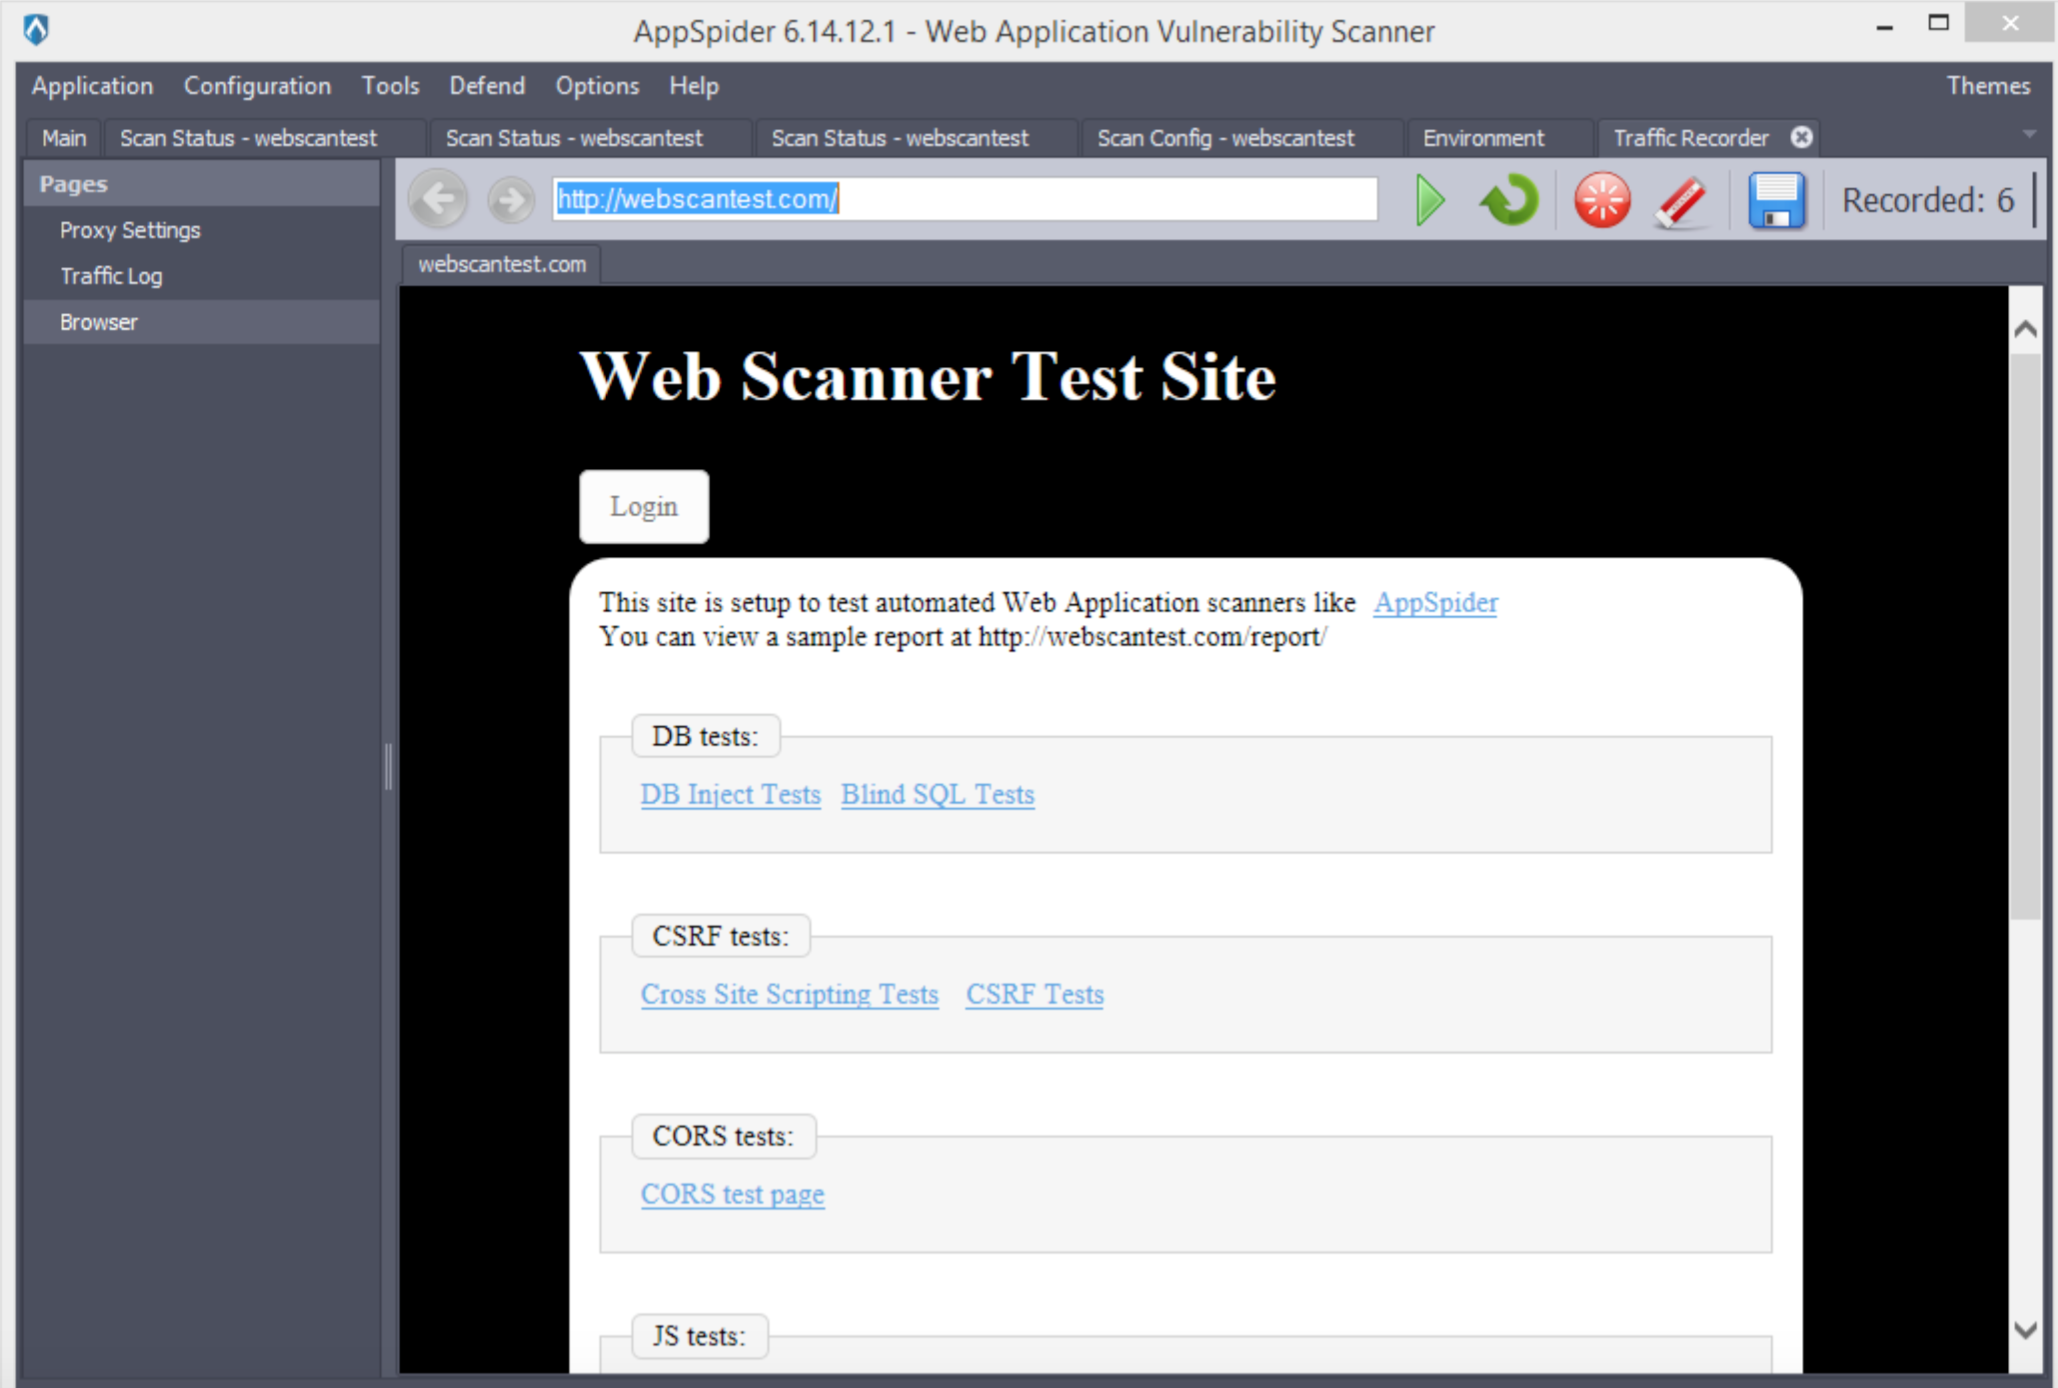Follow the AppSpider hyperlink
Screen dimensions: 2058x1388
click(x=1435, y=602)
